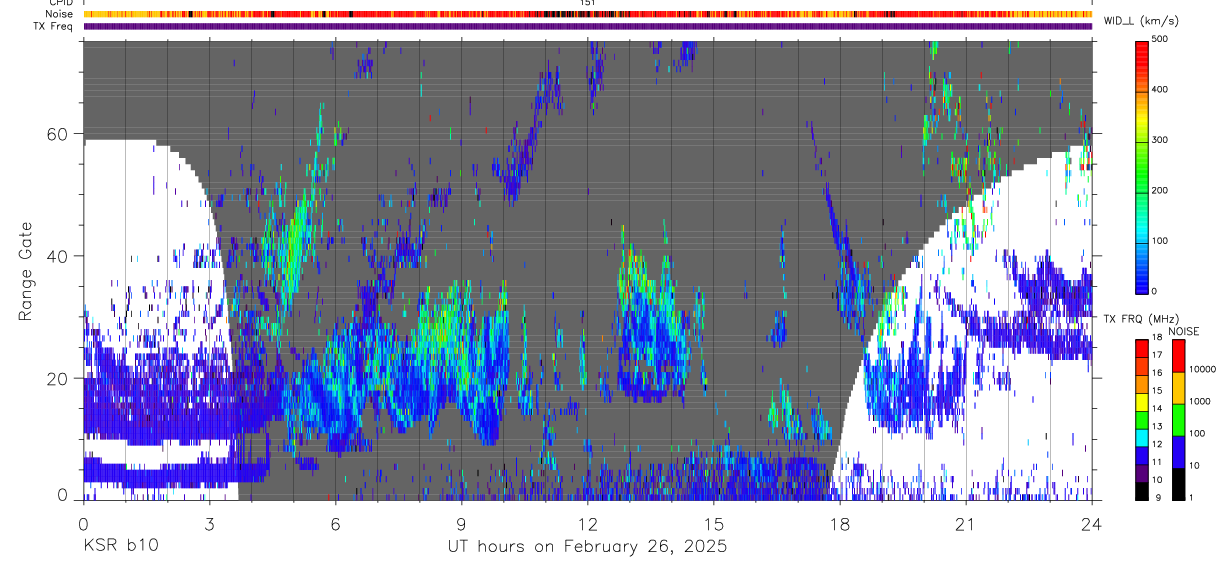This screenshot has width=1228, height=567.
Task: Click the 10000 tick on the NOISE legend
Action: tap(1202, 369)
